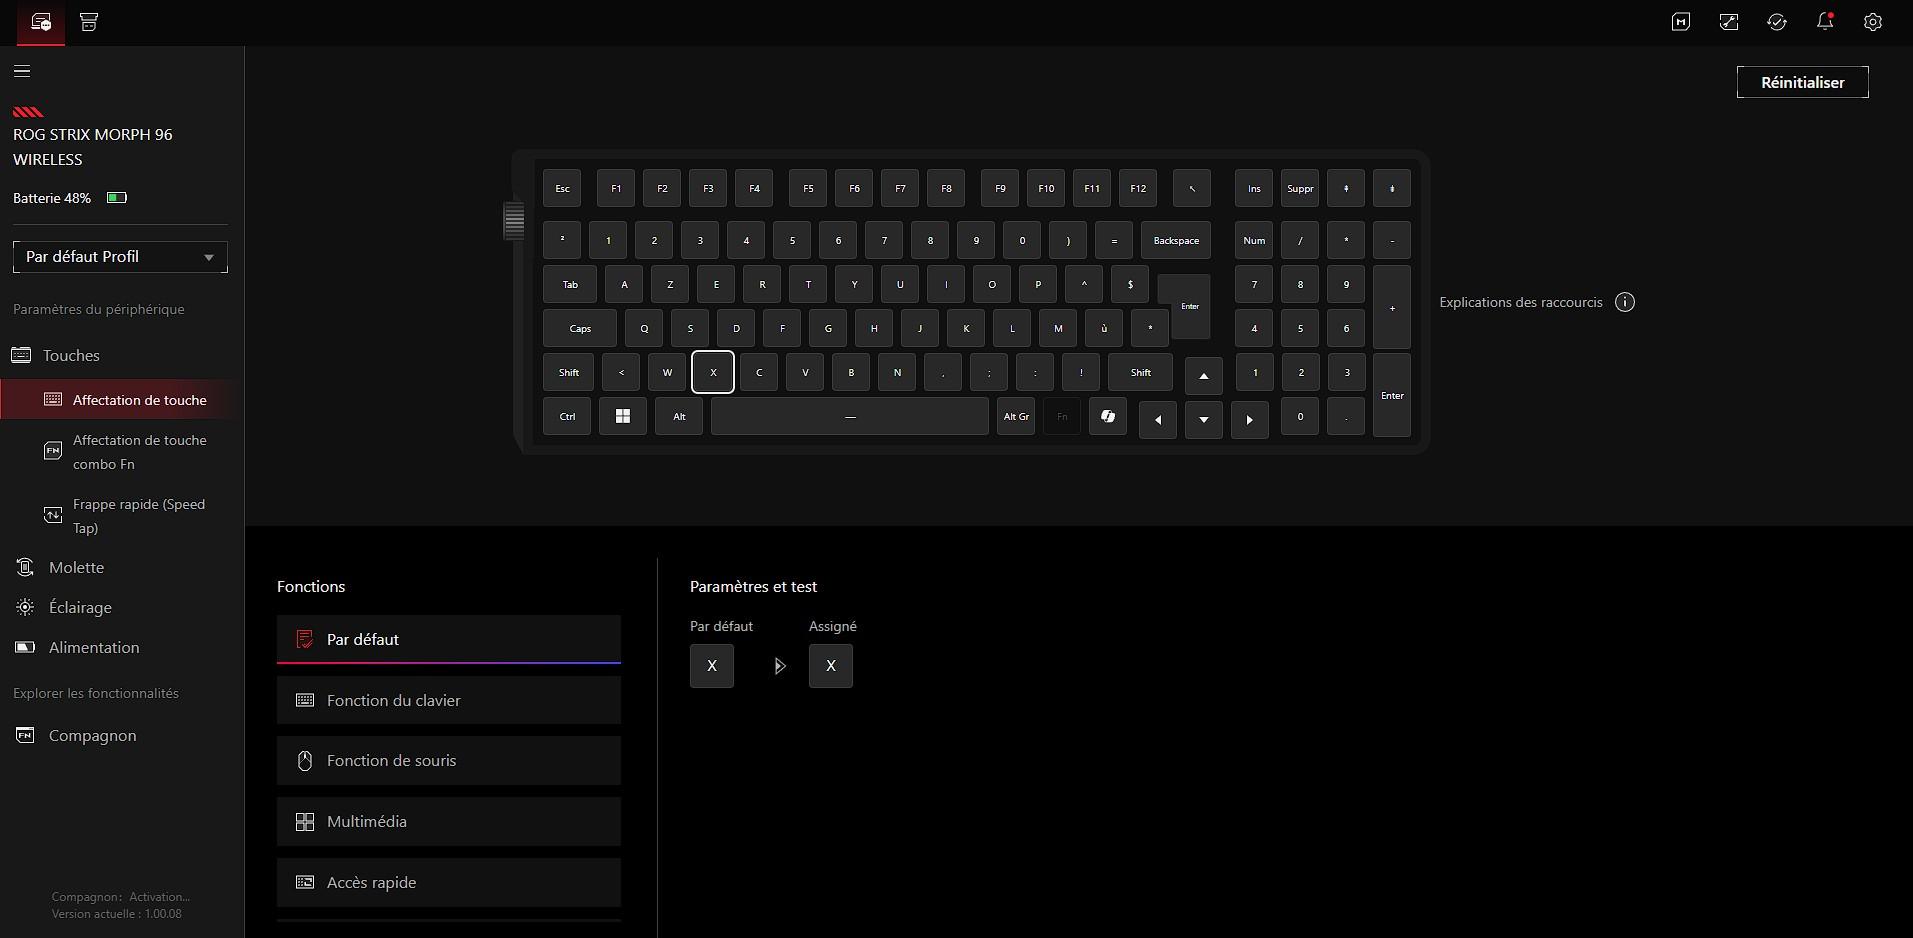
Task: Switch to the device library tab
Action: [88, 22]
